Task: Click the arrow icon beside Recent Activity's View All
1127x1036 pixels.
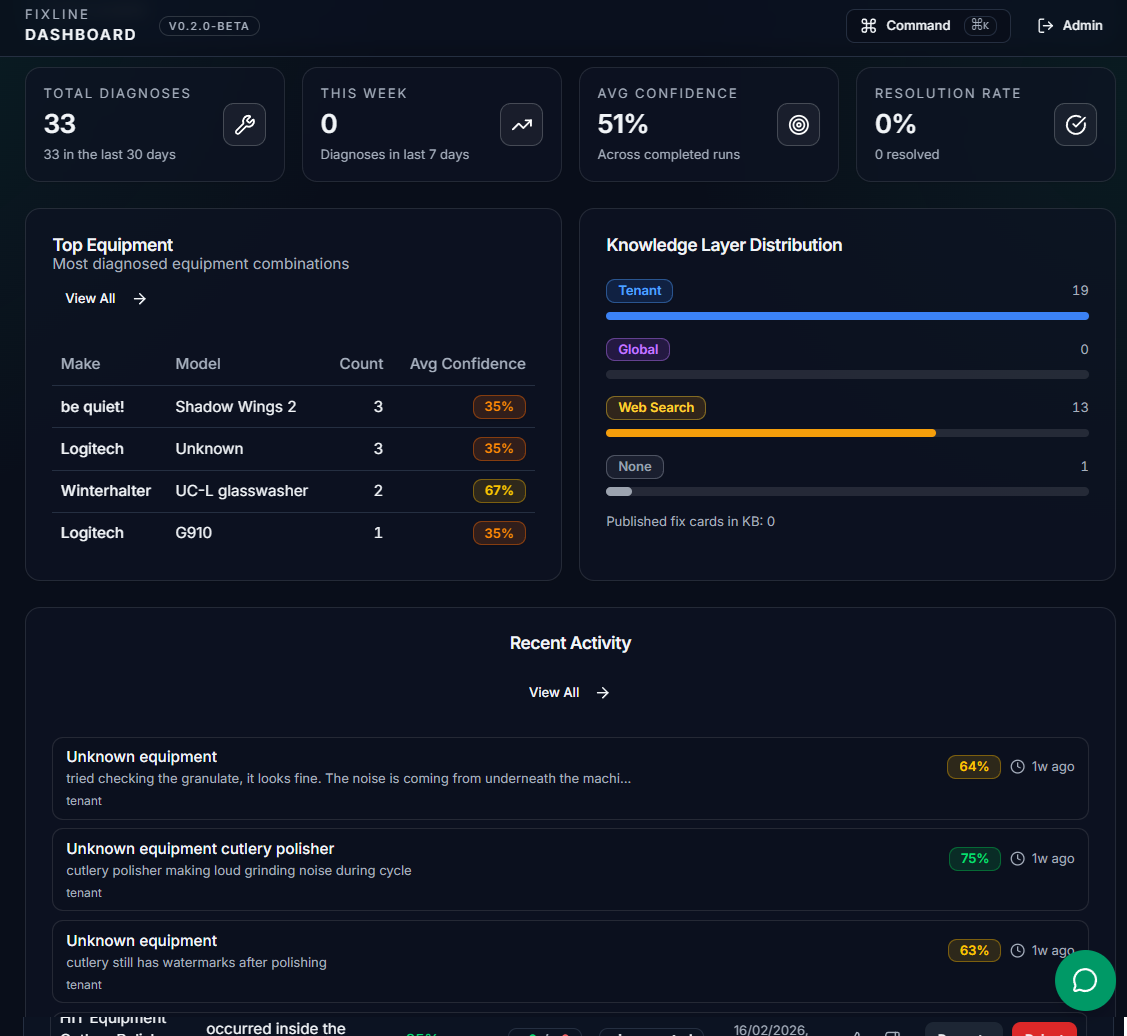Action: coord(602,692)
